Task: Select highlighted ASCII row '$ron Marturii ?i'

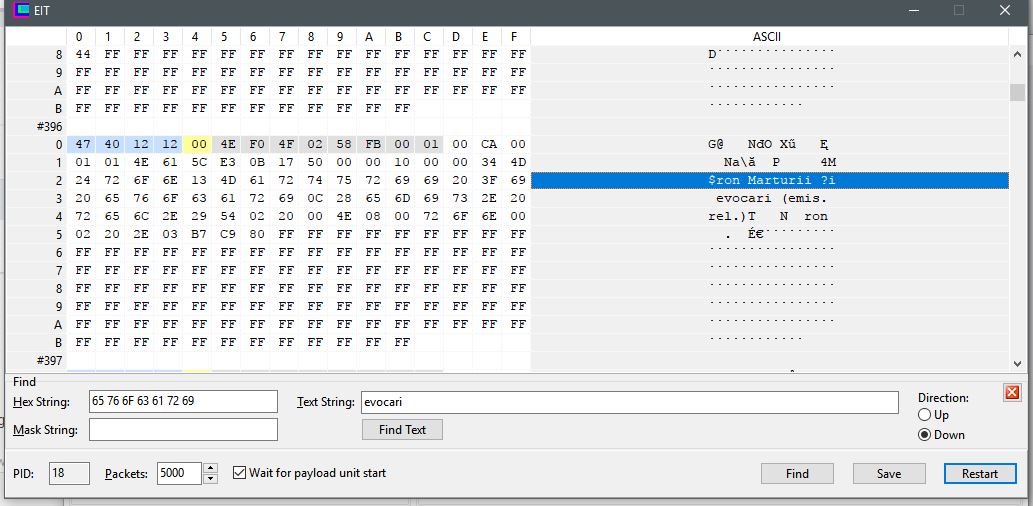Action: point(770,180)
